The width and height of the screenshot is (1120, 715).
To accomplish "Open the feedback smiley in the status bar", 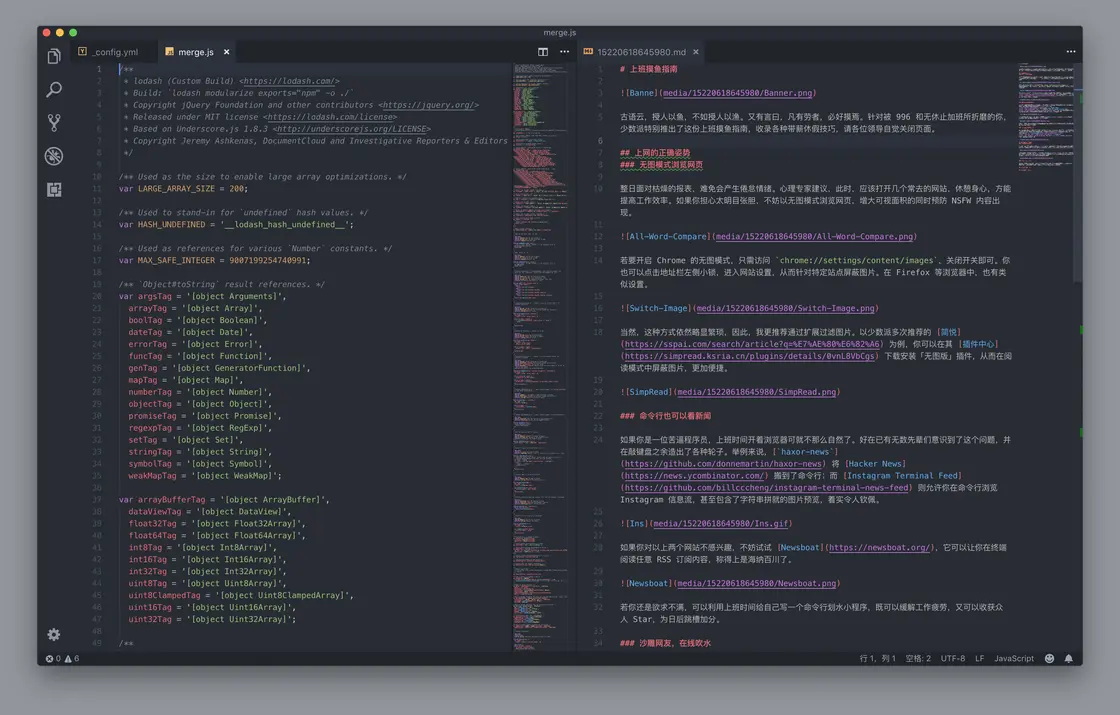I will [x=1049, y=659].
